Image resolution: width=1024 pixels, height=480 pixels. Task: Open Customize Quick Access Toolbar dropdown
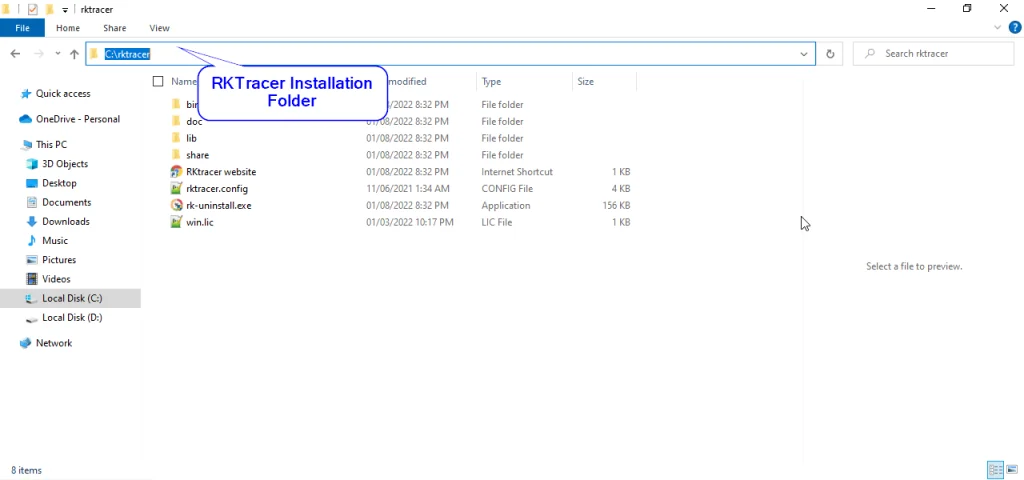pos(65,9)
